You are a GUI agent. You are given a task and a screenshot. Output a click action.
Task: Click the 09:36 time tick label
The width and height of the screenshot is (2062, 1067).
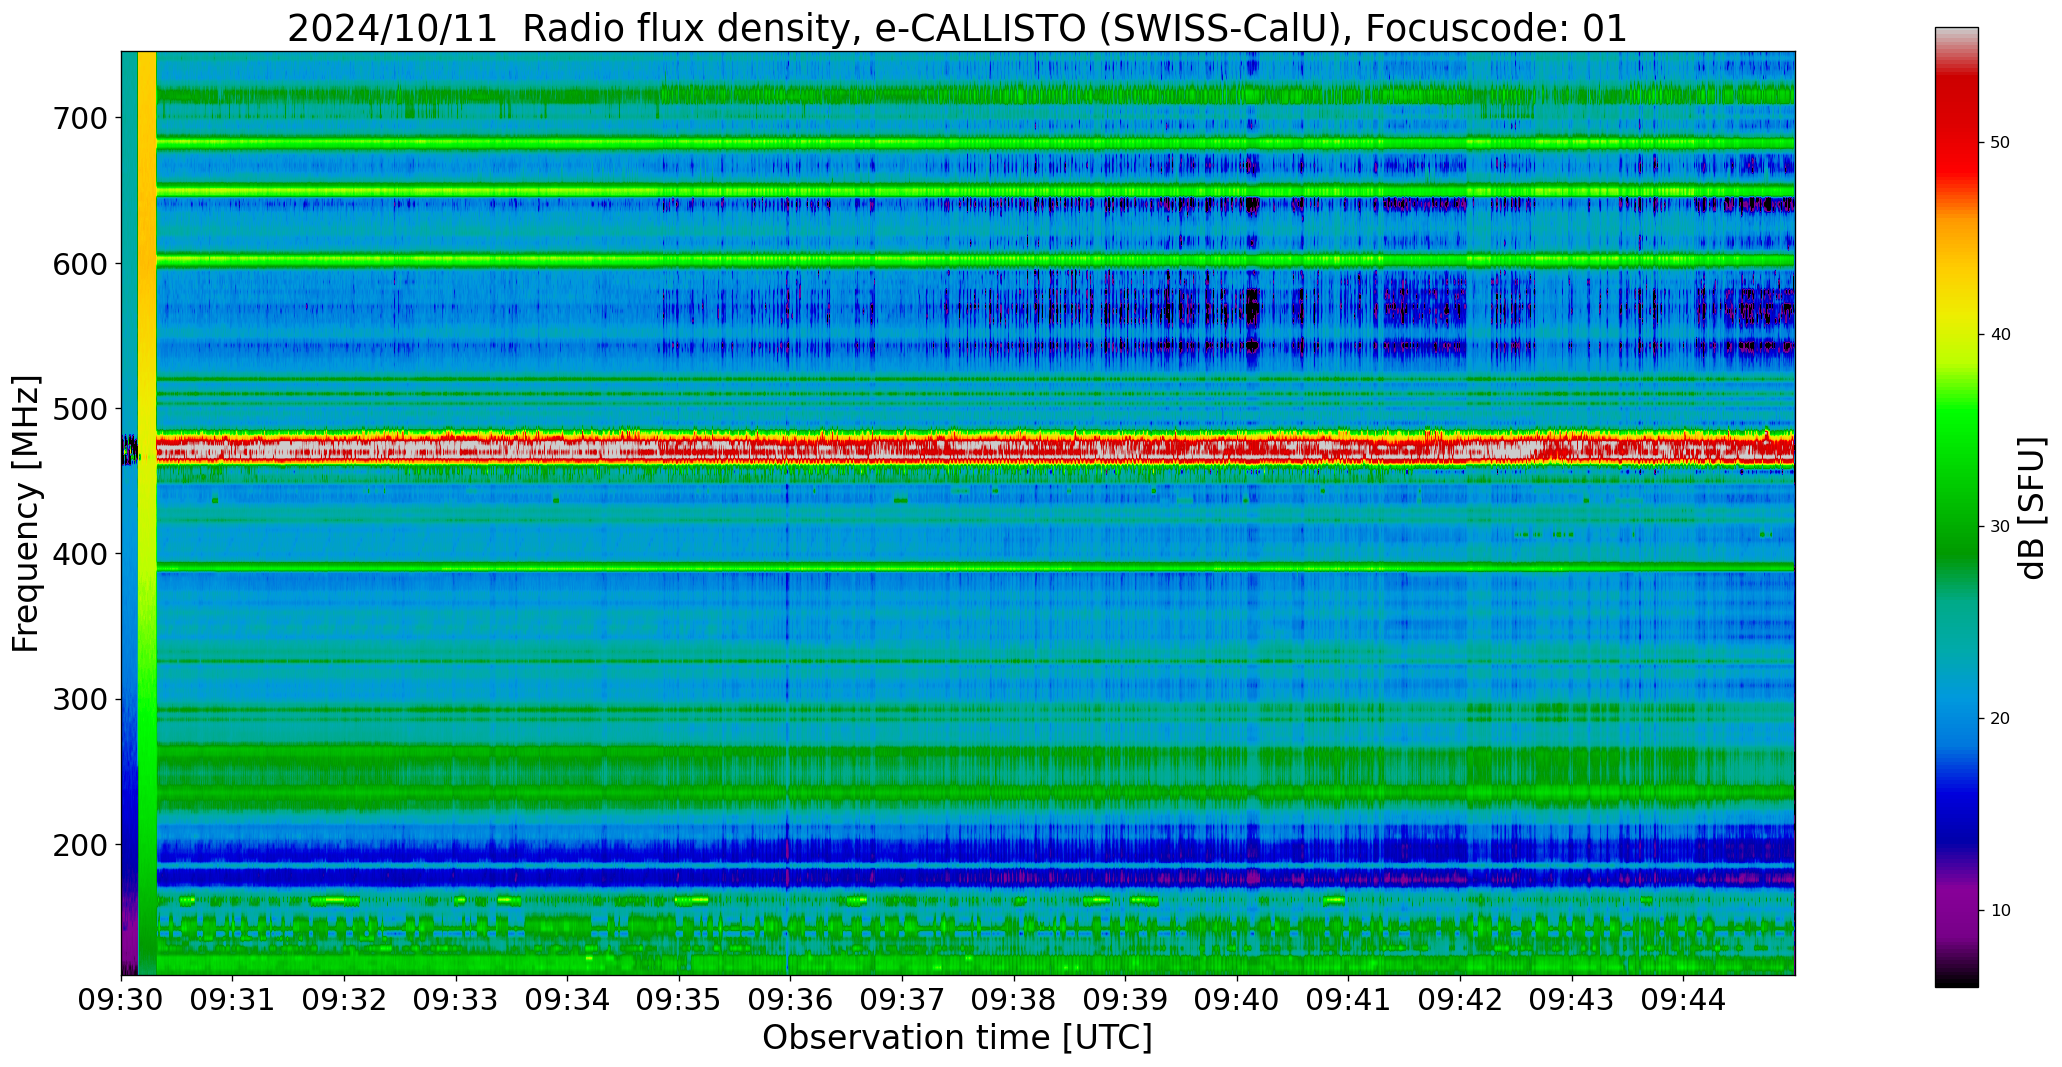pyautogui.click(x=791, y=999)
